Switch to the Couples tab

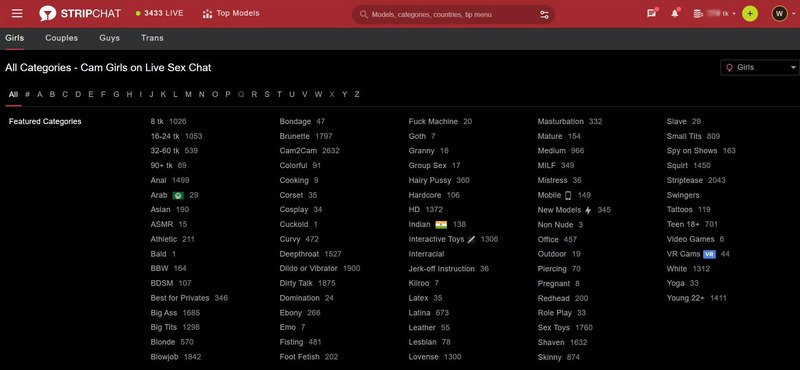[61, 38]
